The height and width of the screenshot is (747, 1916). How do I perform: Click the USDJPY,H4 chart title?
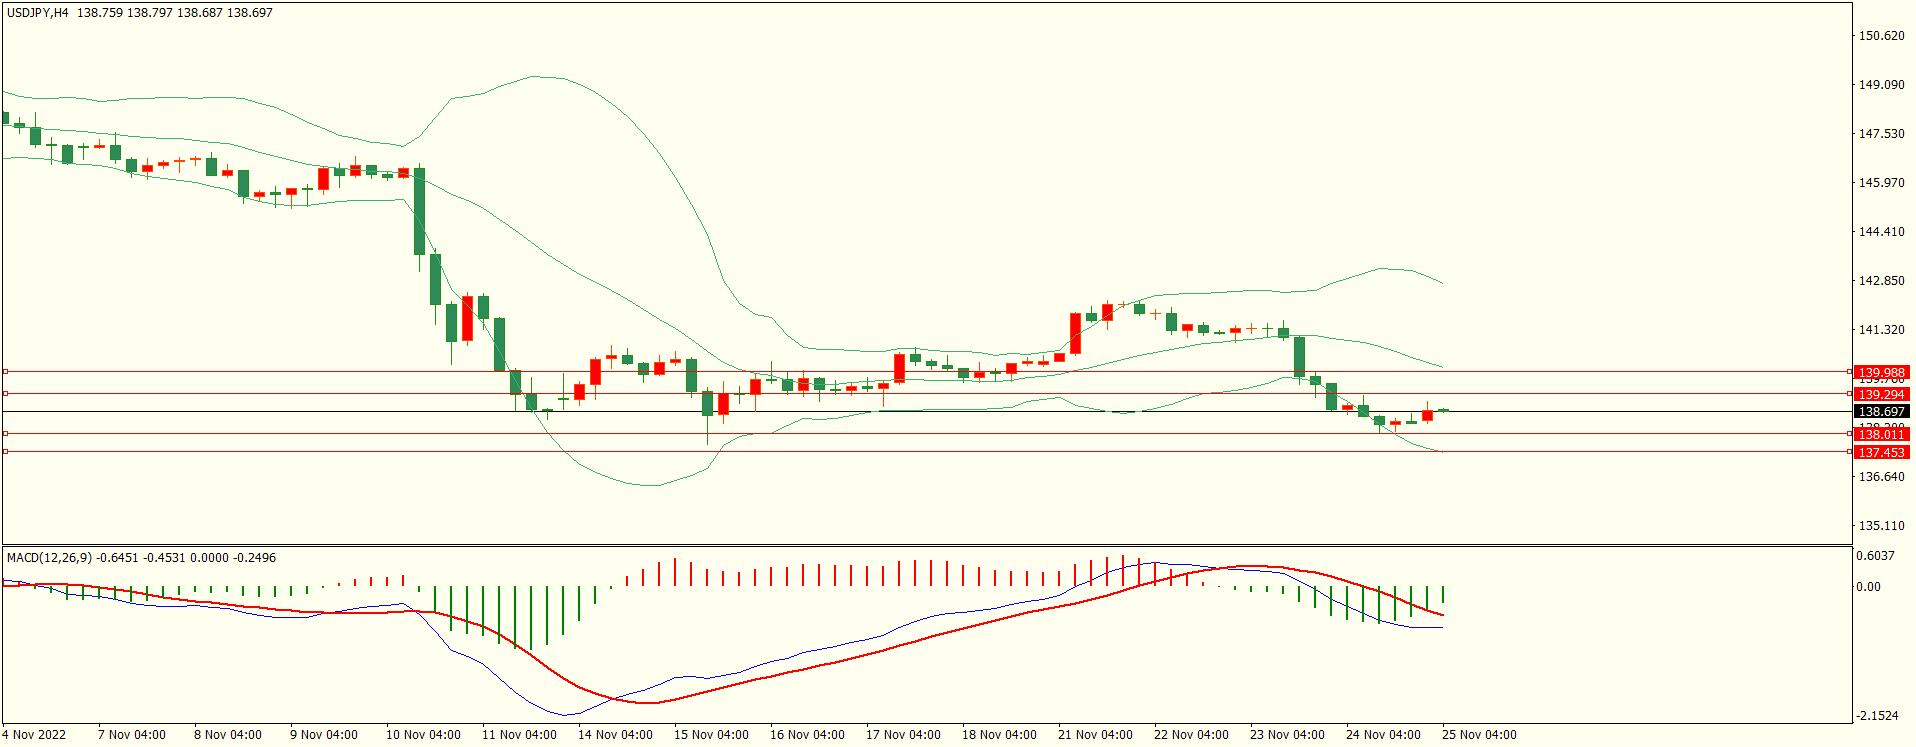(x=38, y=13)
